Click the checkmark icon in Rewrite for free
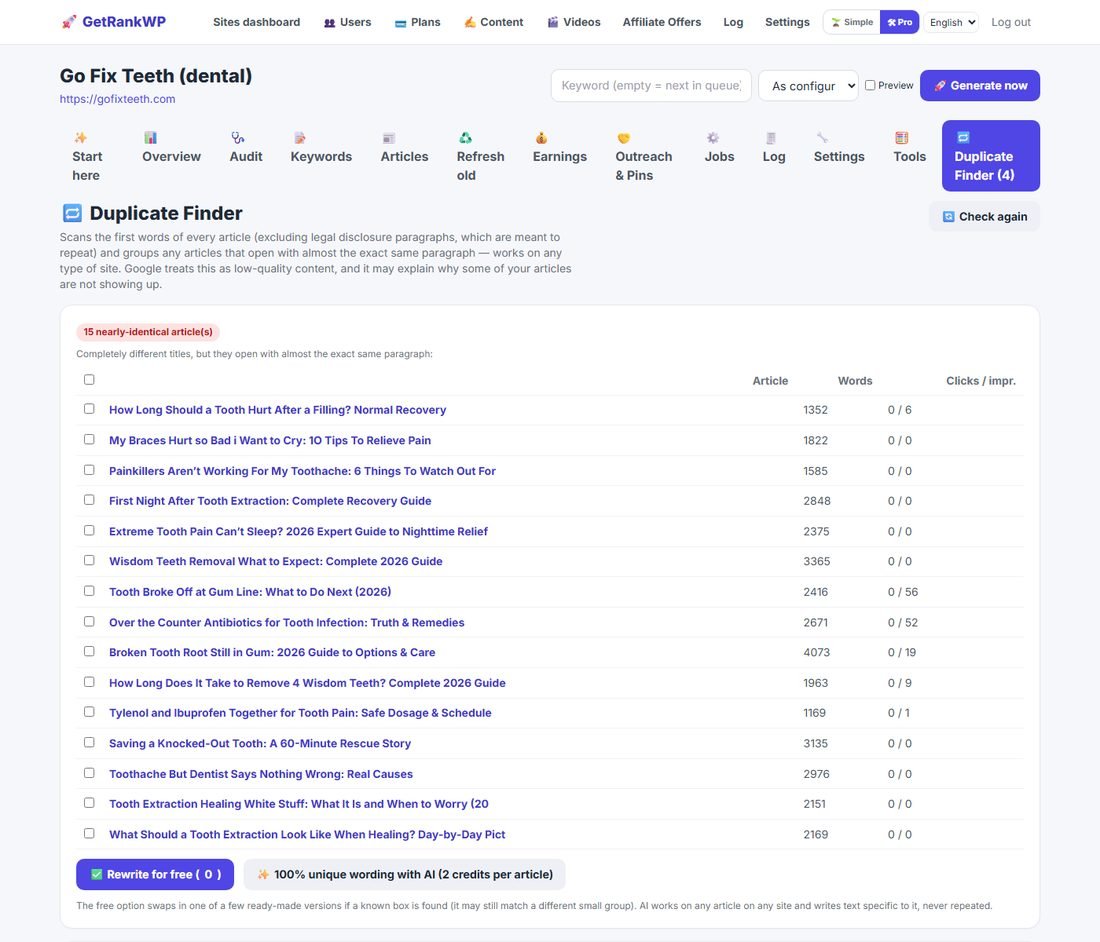This screenshot has height=942, width=1100. tap(97, 874)
